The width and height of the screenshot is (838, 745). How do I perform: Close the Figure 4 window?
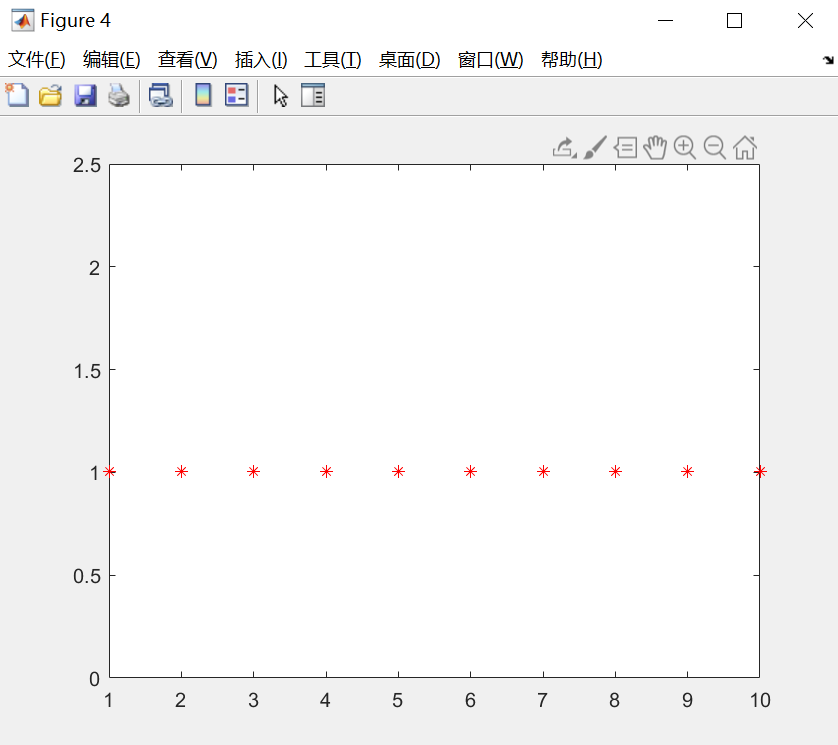pos(805,21)
